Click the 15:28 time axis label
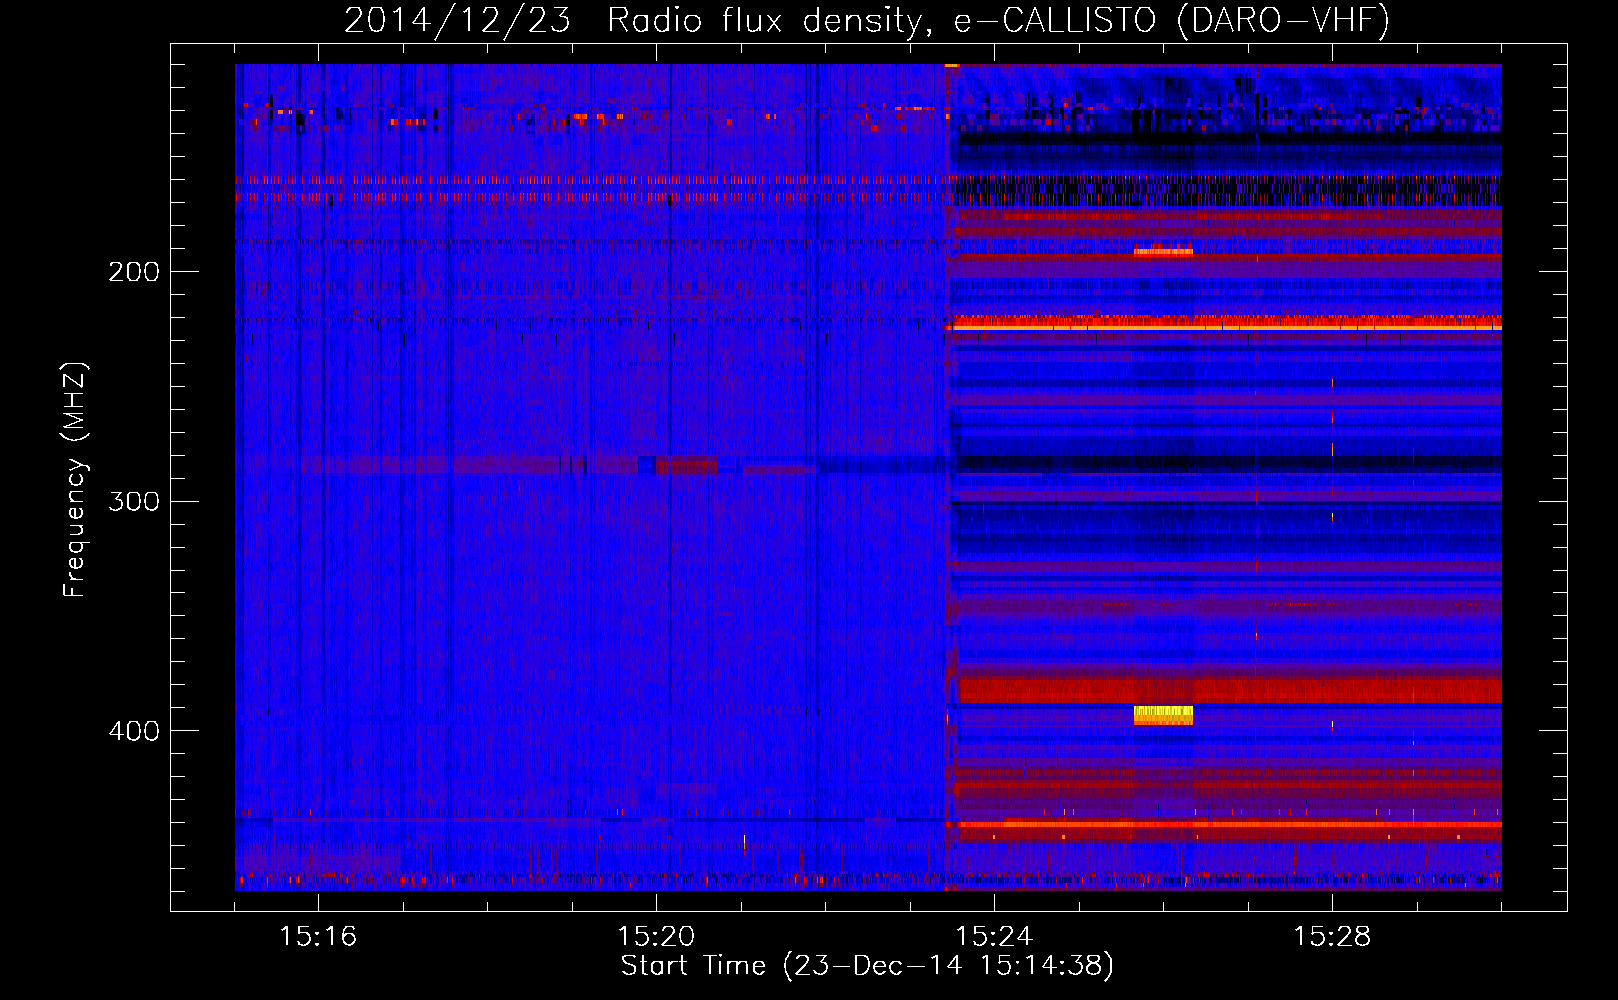1618x1000 pixels. coord(1332,936)
